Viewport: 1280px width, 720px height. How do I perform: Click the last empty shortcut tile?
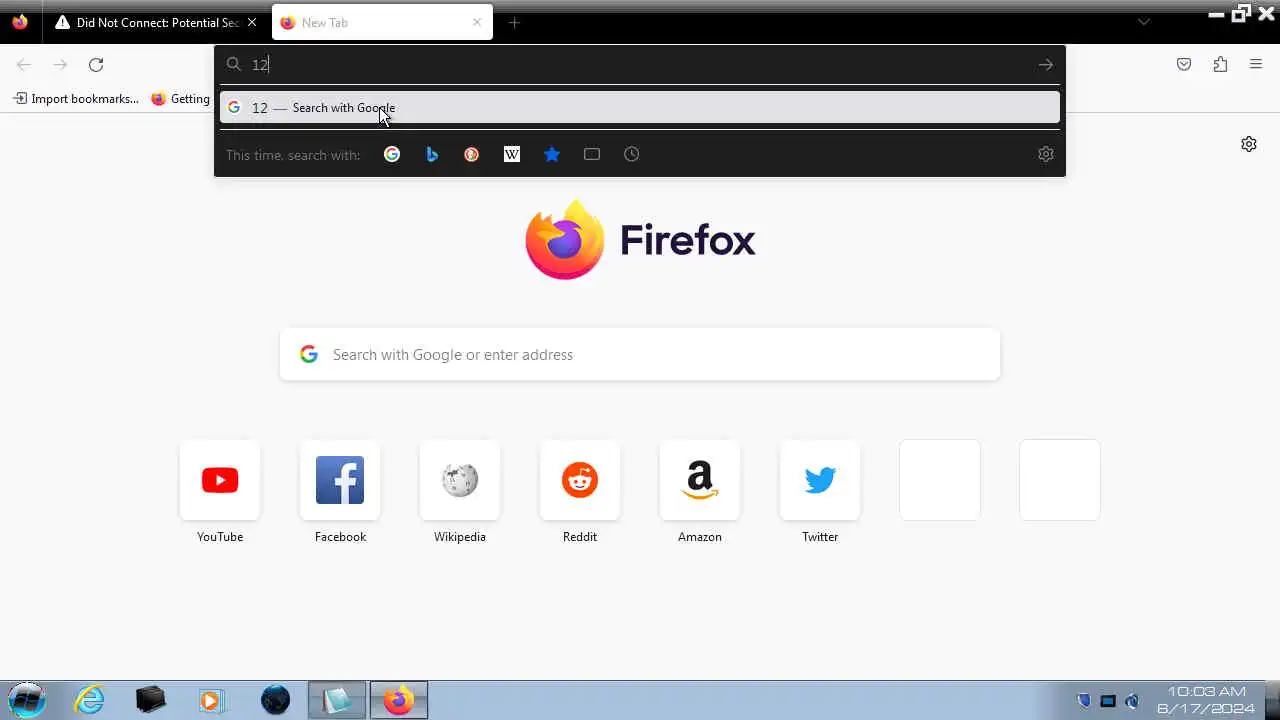[x=1060, y=480]
